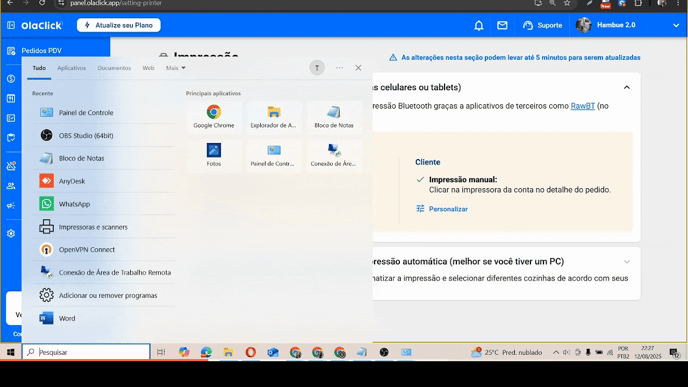Screen dimensions: 688x387
Task: Open Bloco de Notas tile in Principais aplicativos
Action: pos(334,117)
